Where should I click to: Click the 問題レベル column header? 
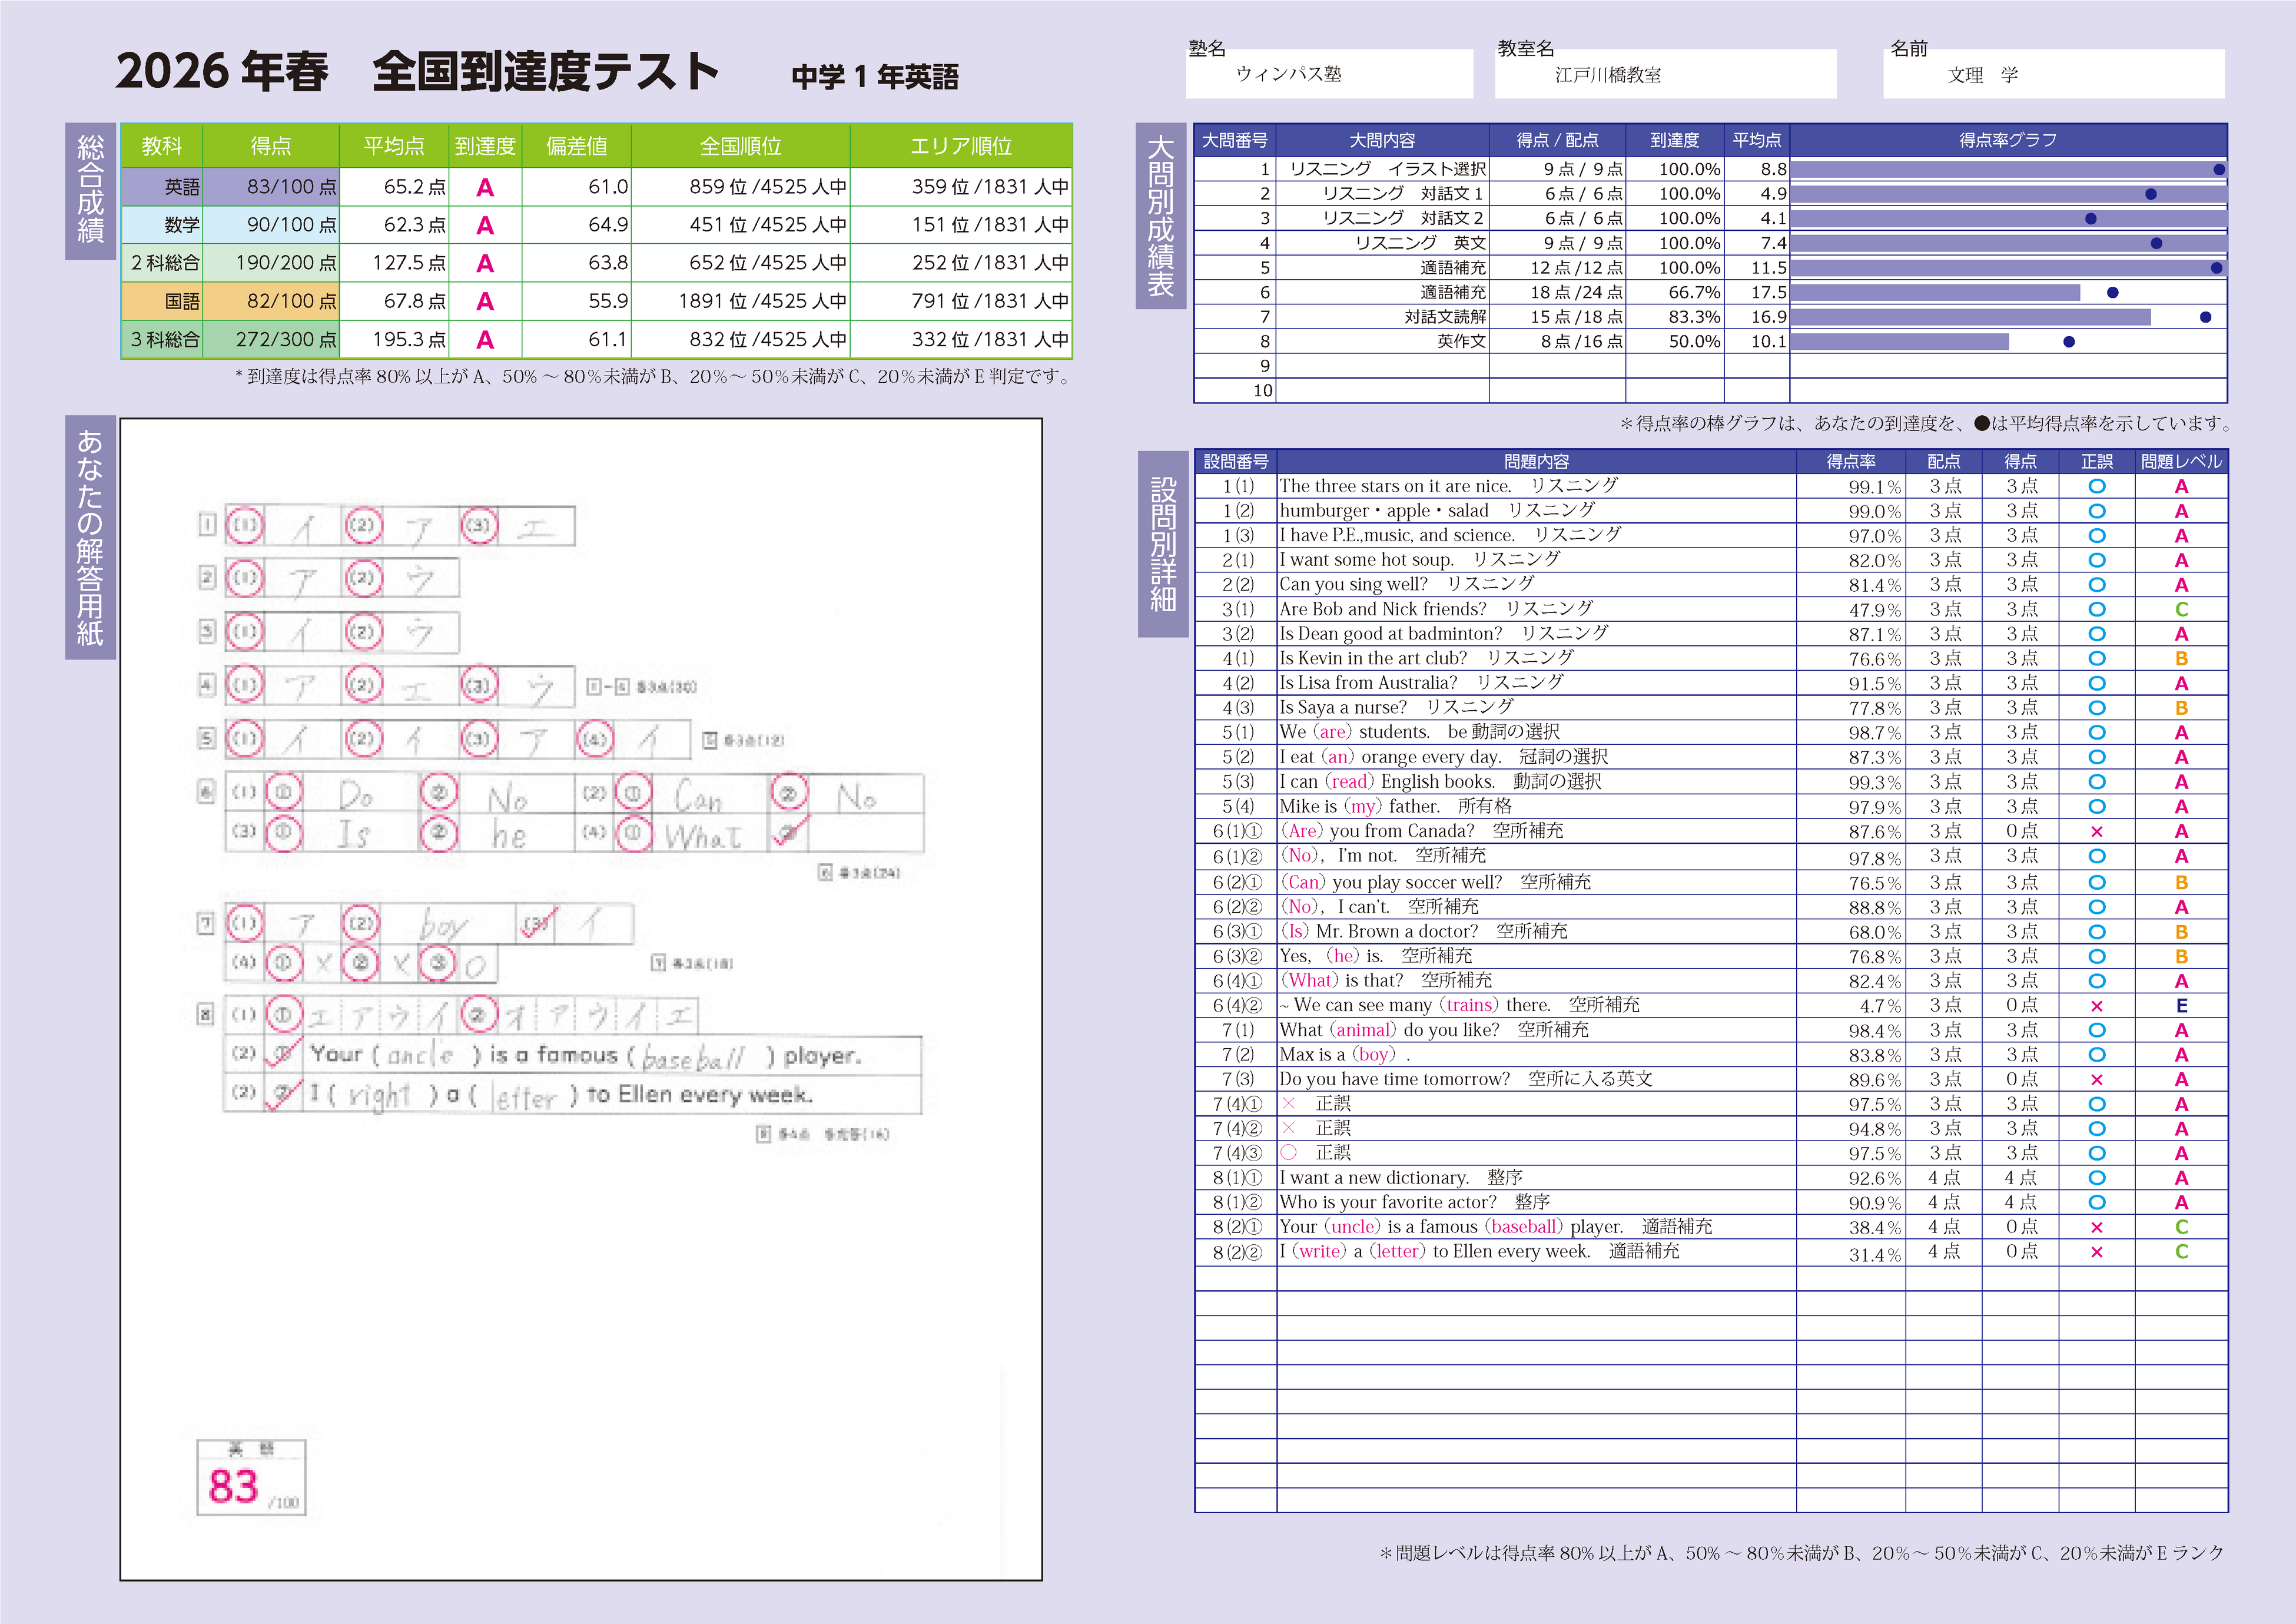2181,462
